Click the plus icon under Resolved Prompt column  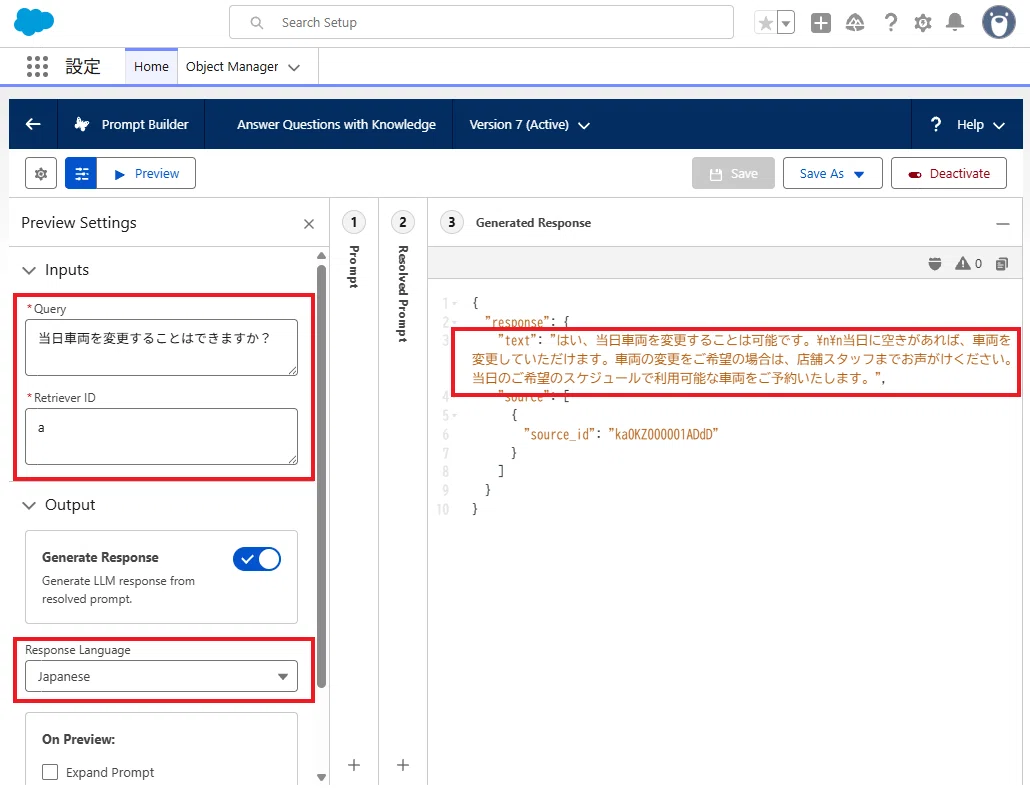[403, 764]
